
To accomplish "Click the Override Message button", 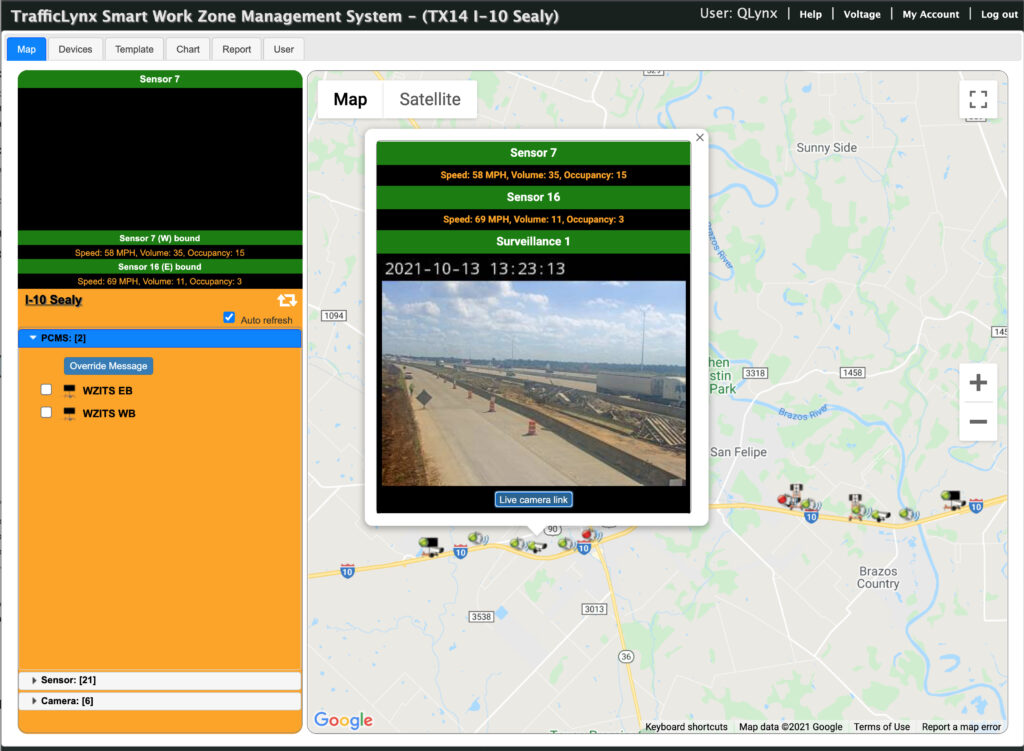I will tap(108, 366).
